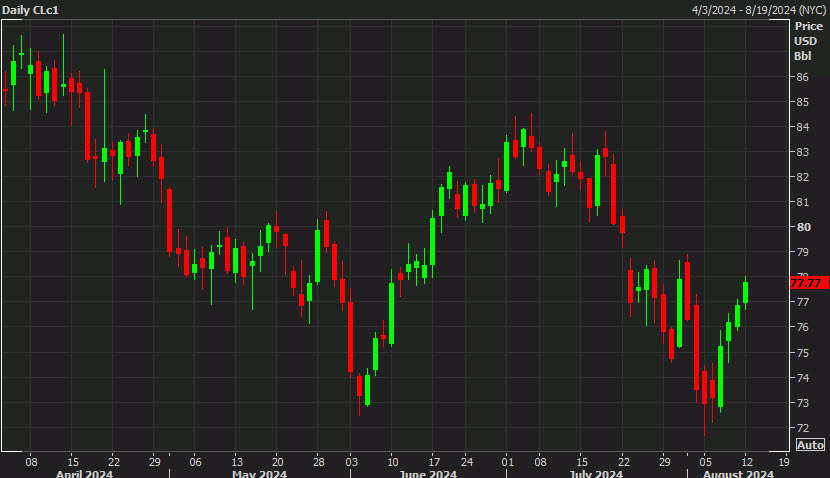Viewport: 830px width, 478px height.
Task: Click the June 2024 month label
Action: coord(428,473)
